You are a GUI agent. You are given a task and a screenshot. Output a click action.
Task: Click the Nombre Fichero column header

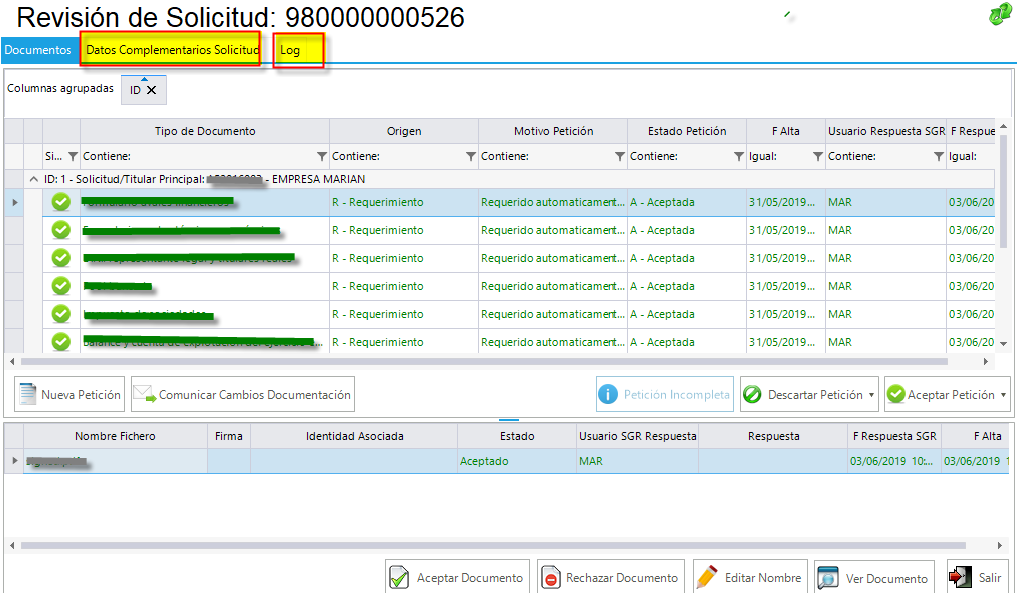[x=115, y=436]
